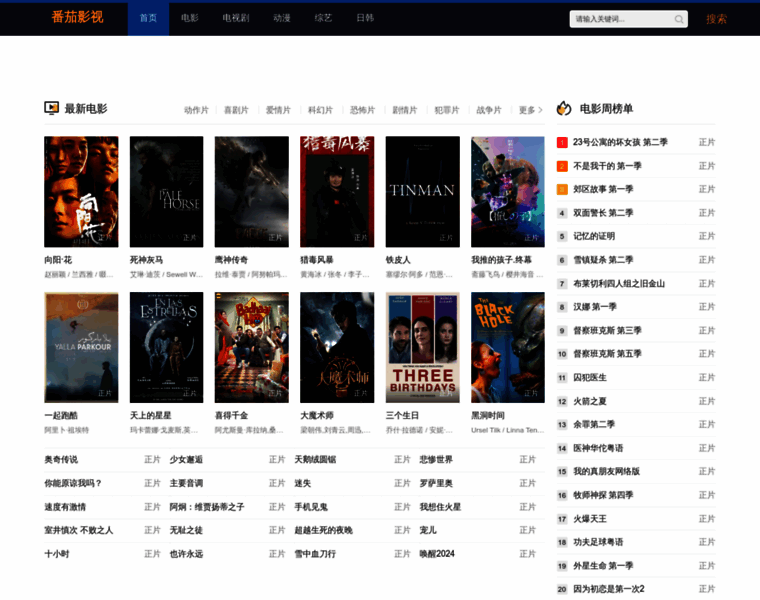Open the Yalla Parkour poster

pyautogui.click(x=81, y=347)
